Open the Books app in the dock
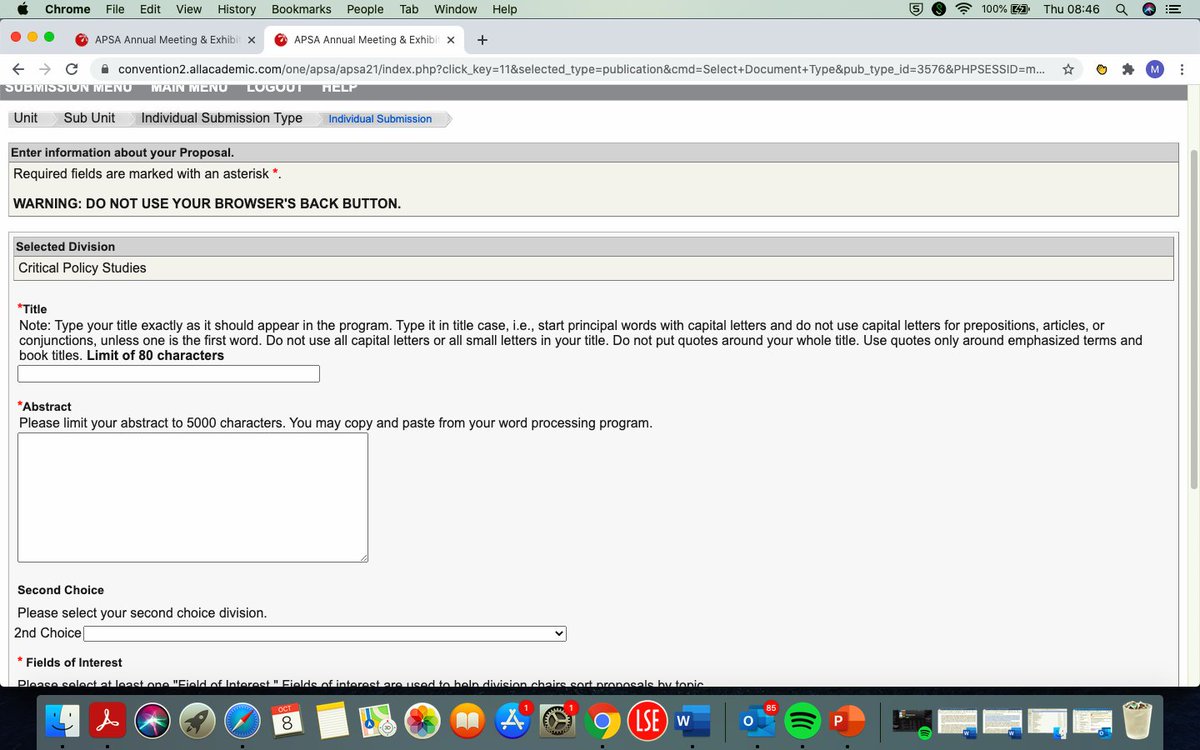This screenshot has height=750, width=1200. pyautogui.click(x=467, y=721)
